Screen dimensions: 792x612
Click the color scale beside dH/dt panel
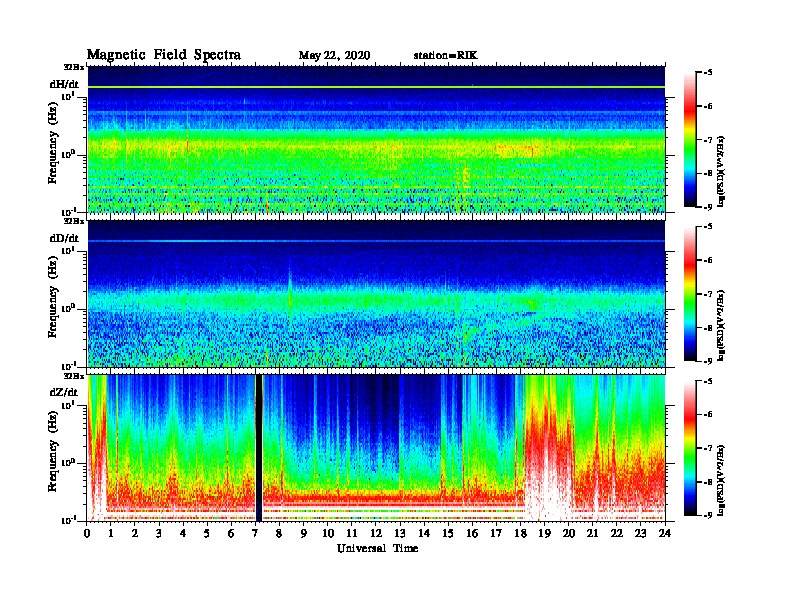[x=689, y=140]
